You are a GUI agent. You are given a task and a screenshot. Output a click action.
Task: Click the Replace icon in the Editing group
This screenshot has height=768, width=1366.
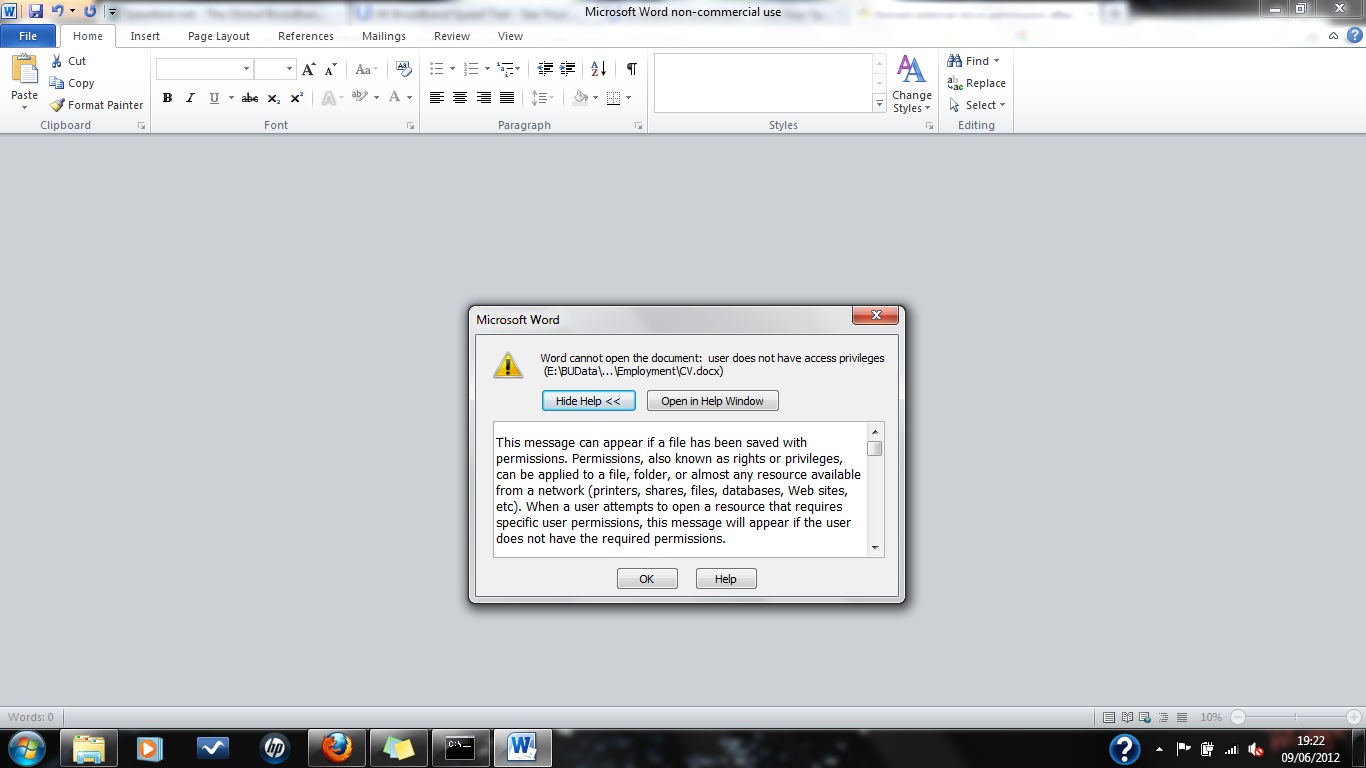pos(955,83)
